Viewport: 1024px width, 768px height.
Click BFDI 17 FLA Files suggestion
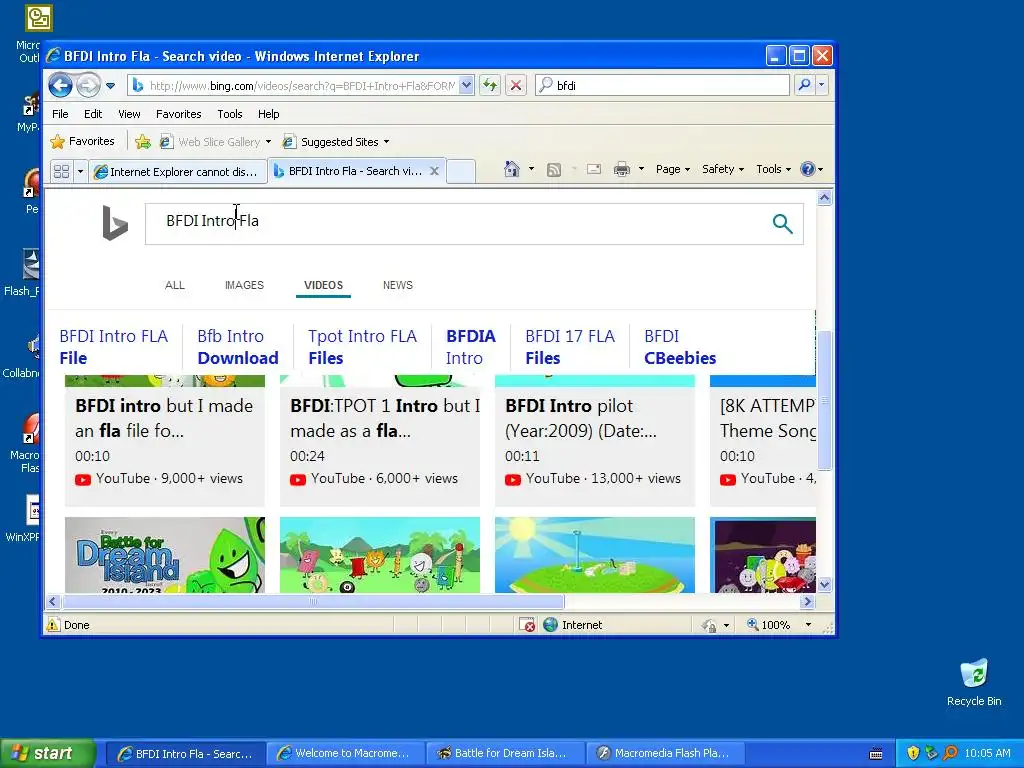tap(569, 347)
